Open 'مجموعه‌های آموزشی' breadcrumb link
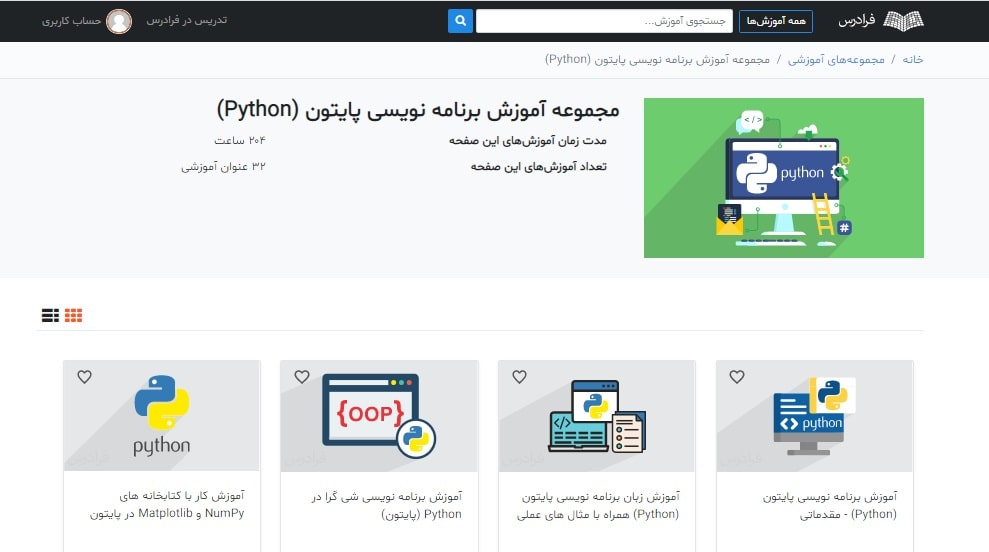 (x=836, y=59)
